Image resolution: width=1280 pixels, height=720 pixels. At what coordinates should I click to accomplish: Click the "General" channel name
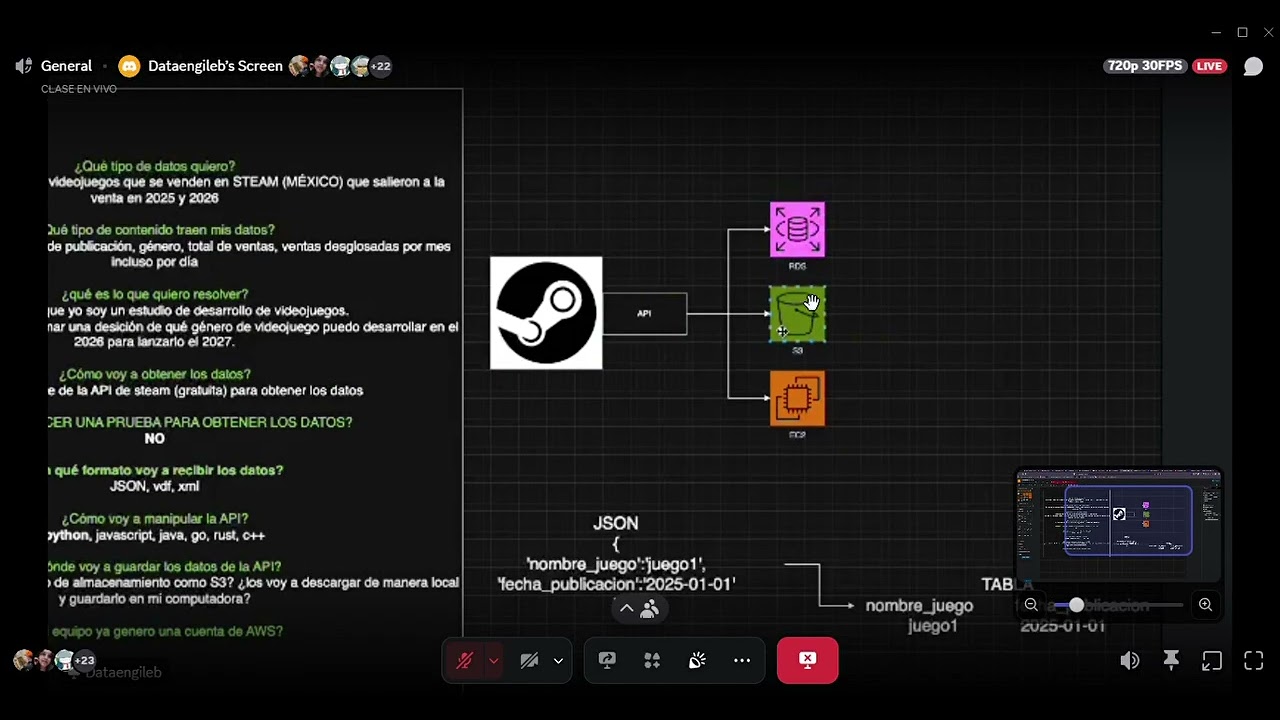(66, 66)
